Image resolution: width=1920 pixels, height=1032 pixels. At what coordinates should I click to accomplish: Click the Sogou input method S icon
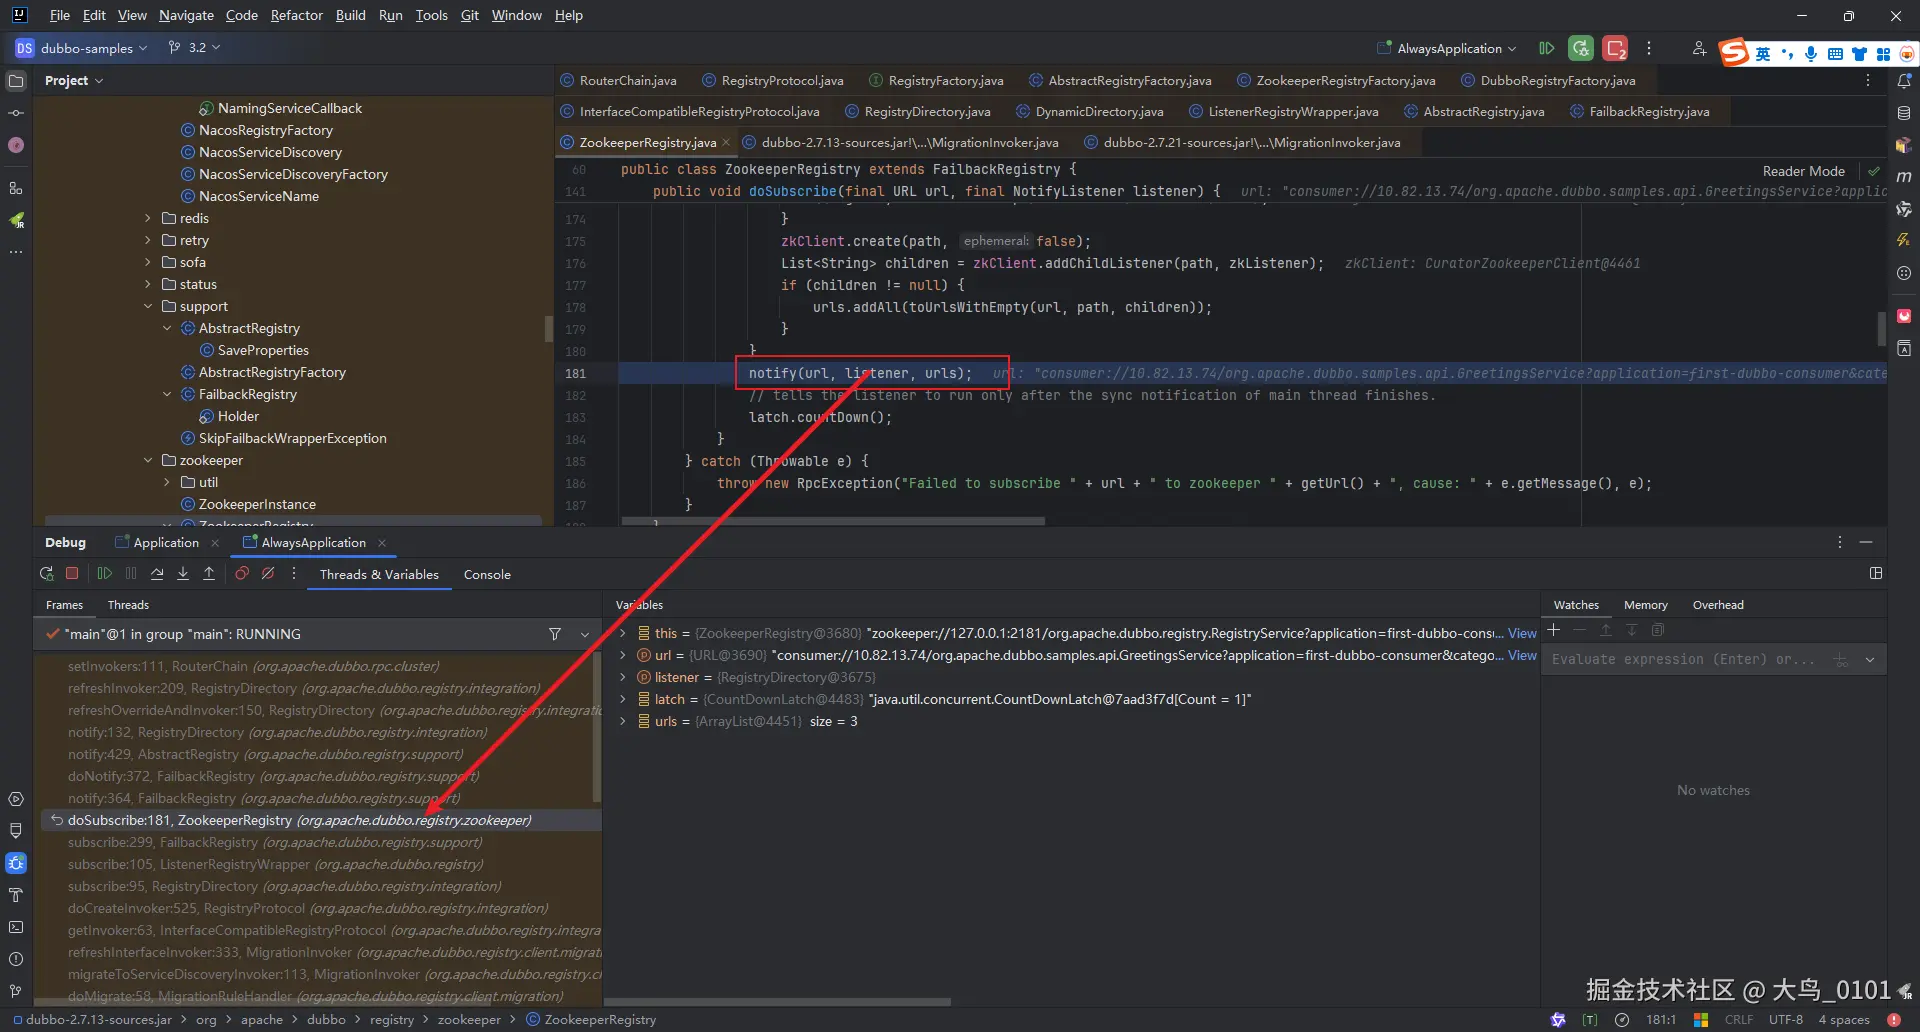point(1735,52)
